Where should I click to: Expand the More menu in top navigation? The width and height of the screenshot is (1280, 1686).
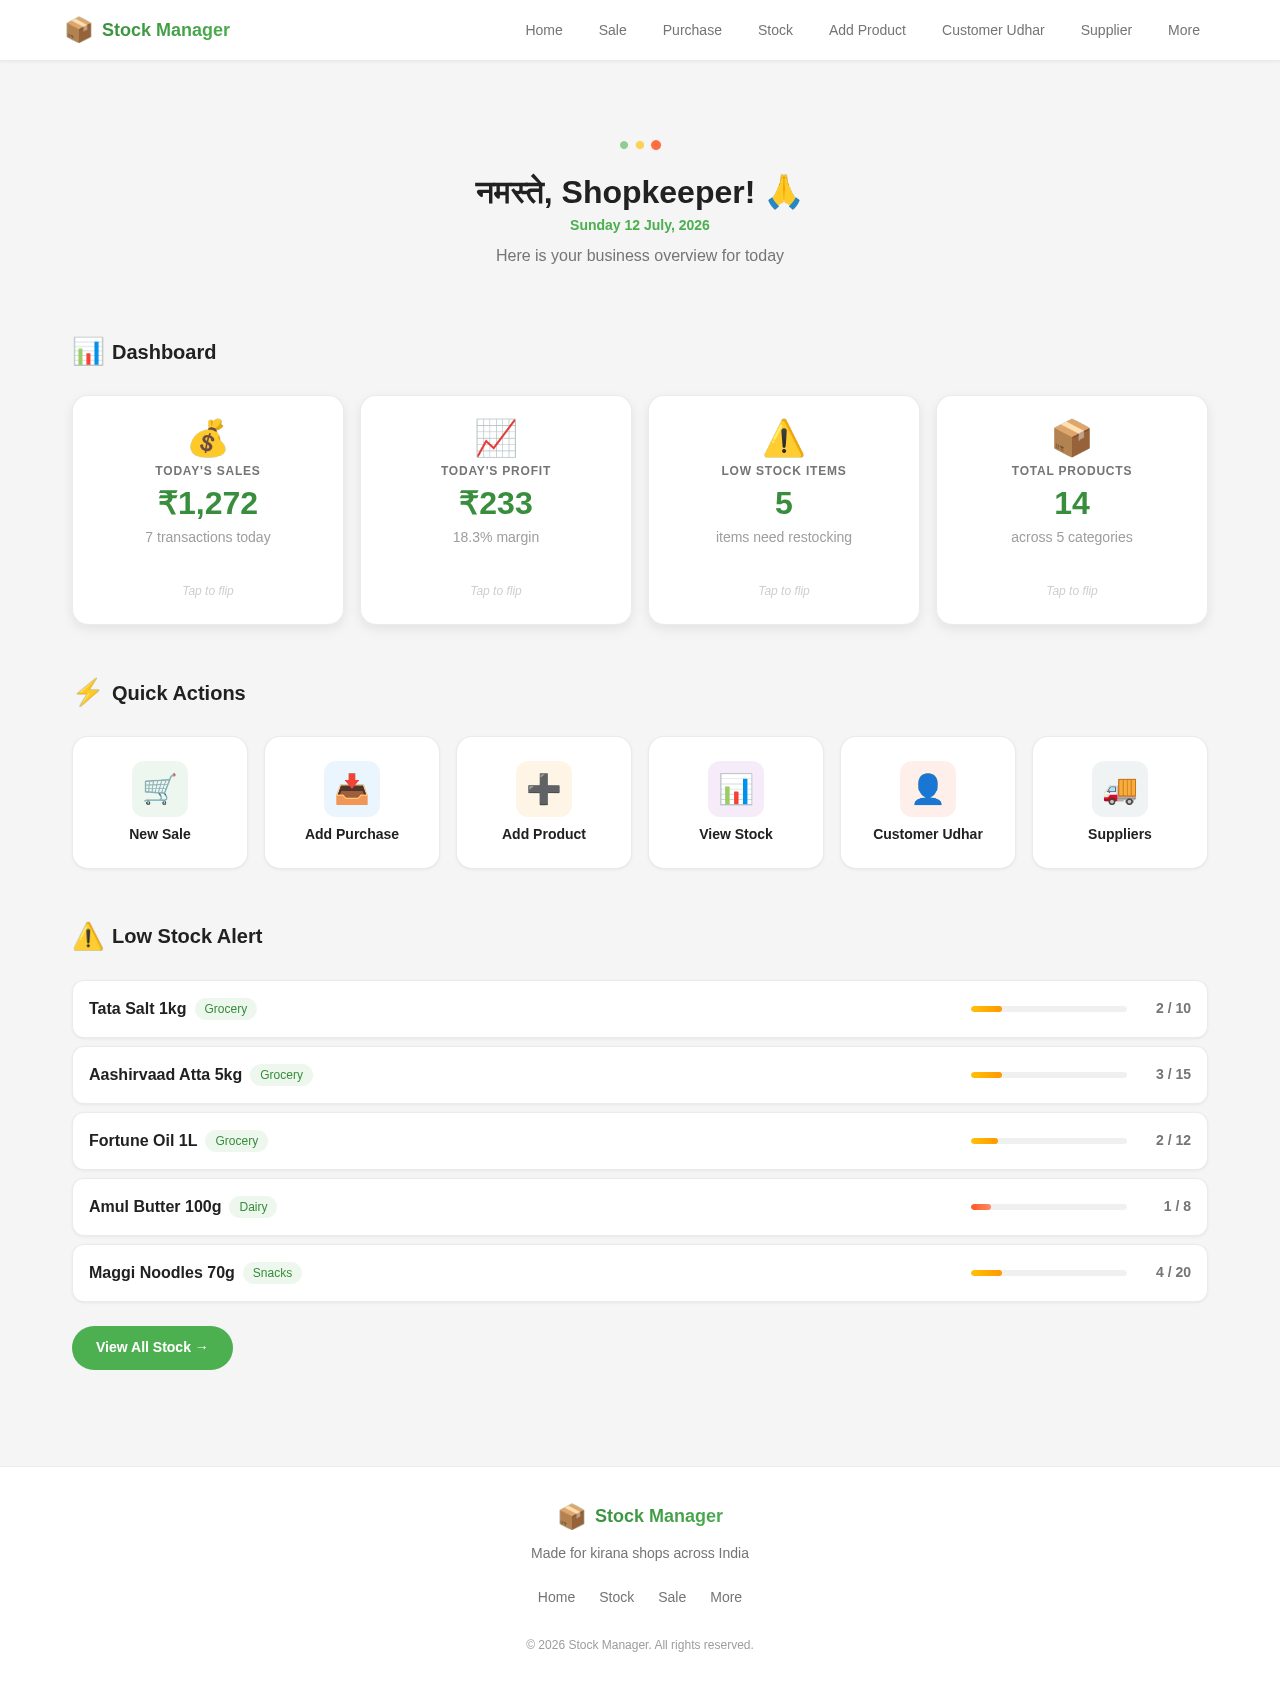tap(1184, 30)
